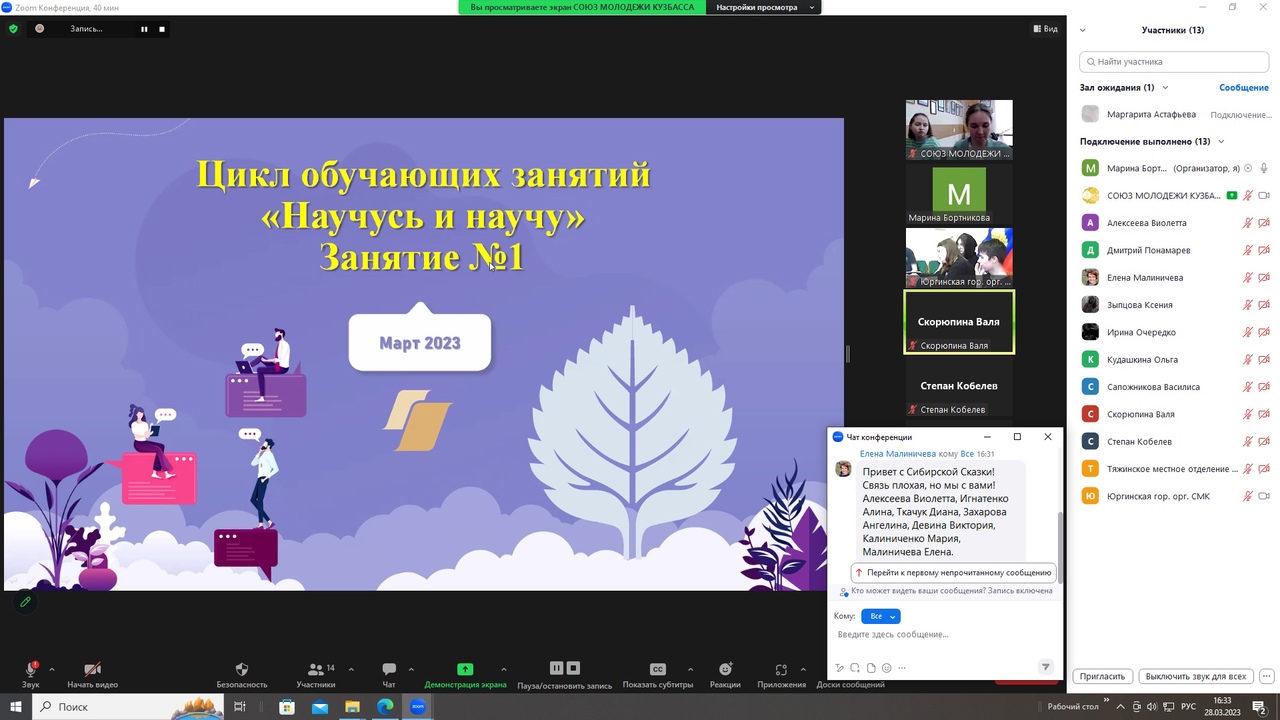This screenshot has width=1280, height=720.
Task: Select participant Ирина Очередко
Action: tap(1174, 332)
